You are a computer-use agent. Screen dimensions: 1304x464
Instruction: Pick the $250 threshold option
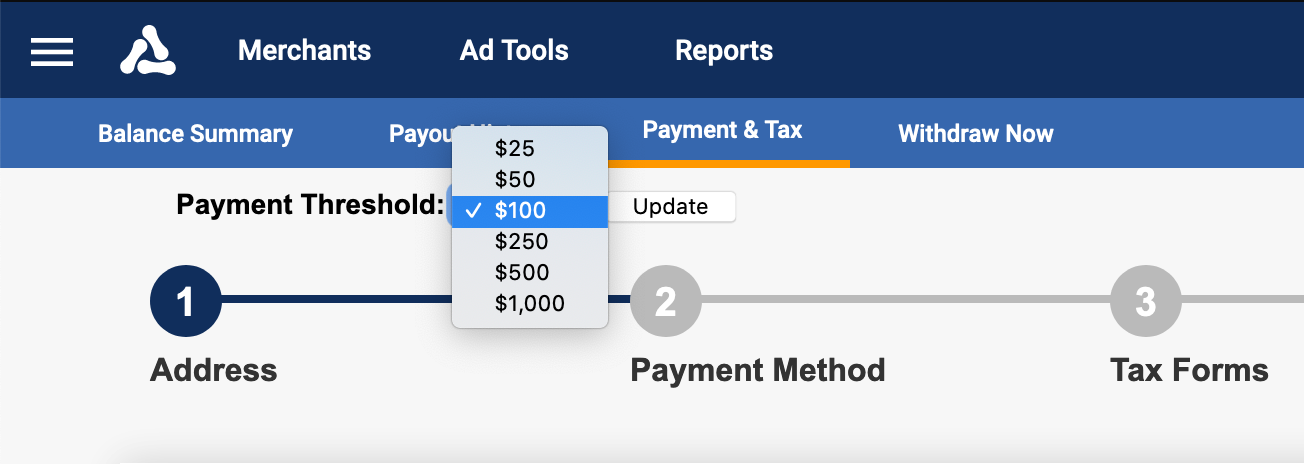tap(530, 242)
